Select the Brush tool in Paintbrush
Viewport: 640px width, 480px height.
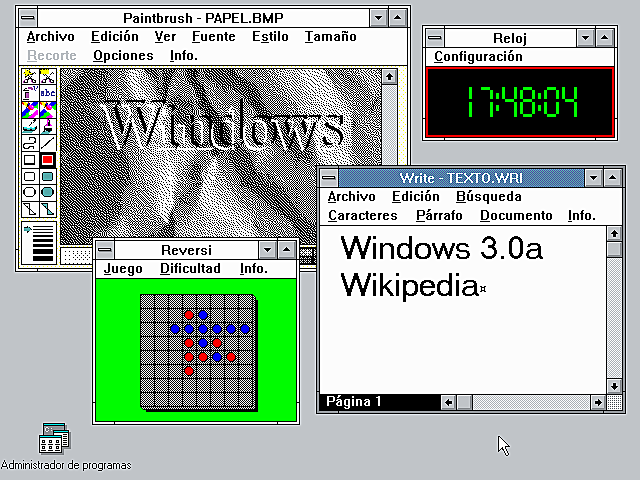click(48, 127)
